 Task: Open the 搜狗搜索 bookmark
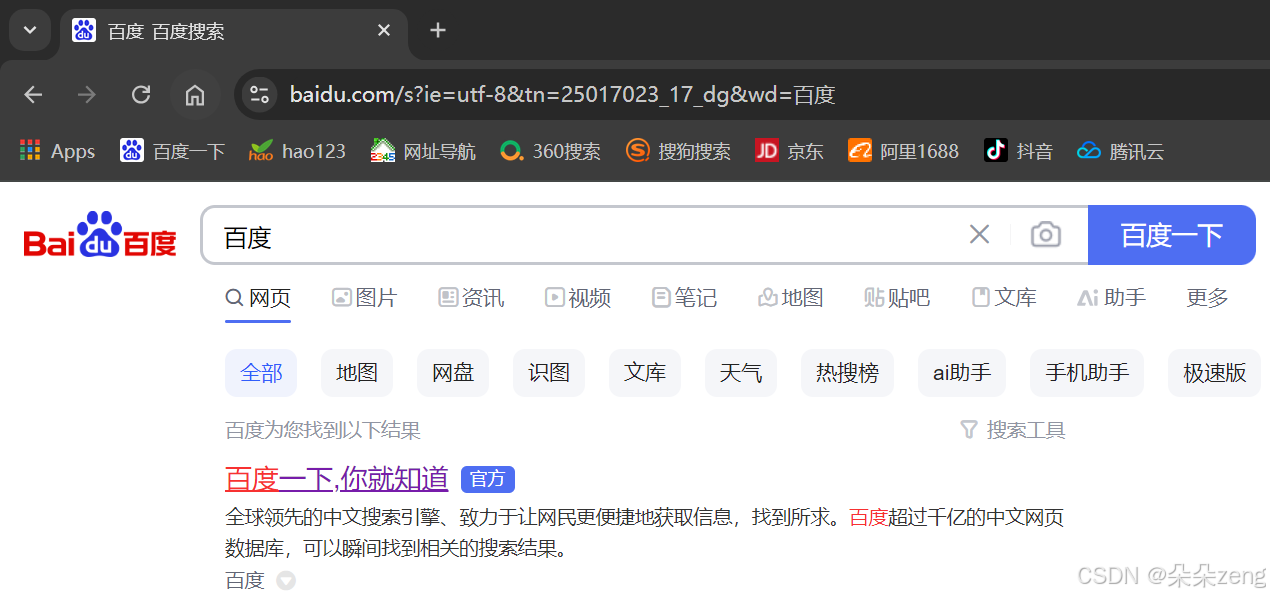tap(678, 151)
